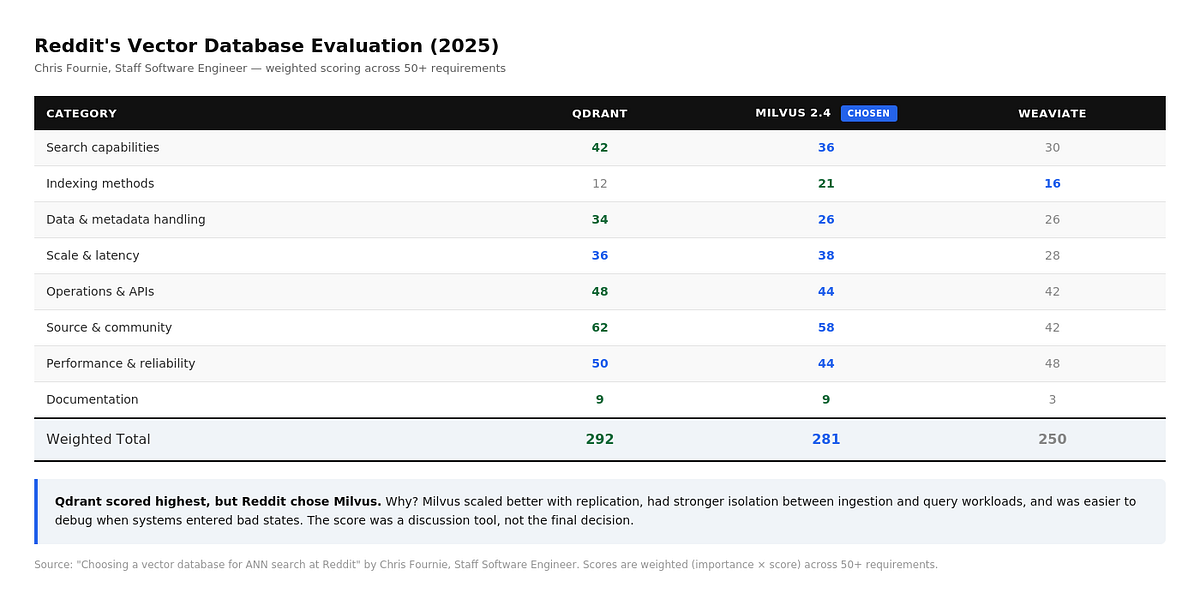Click Milvus's 44 in Operations & APIs row
Image resolution: width=1200 pixels, height=605 pixels.
(x=826, y=291)
